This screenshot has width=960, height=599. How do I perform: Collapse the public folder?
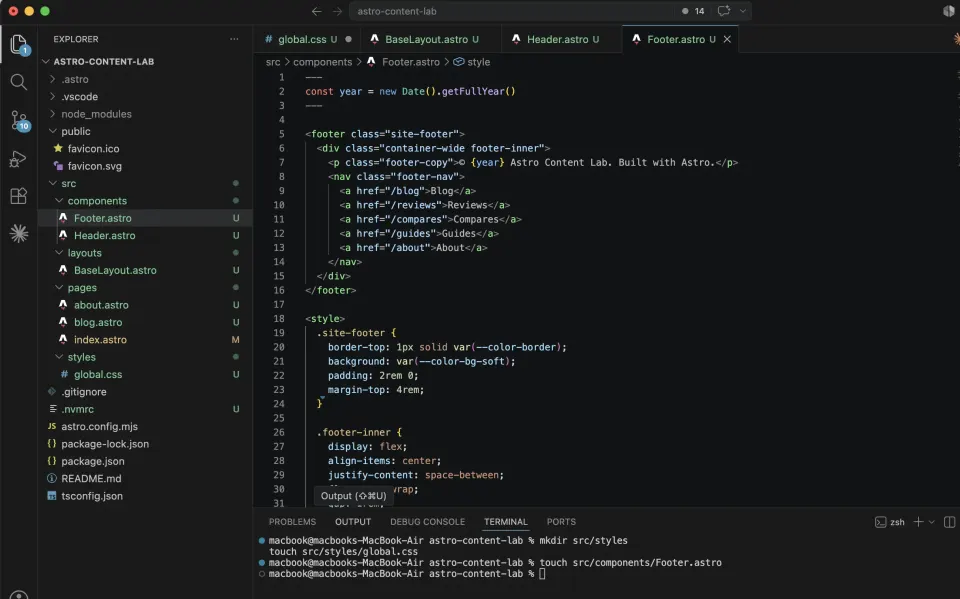click(53, 131)
